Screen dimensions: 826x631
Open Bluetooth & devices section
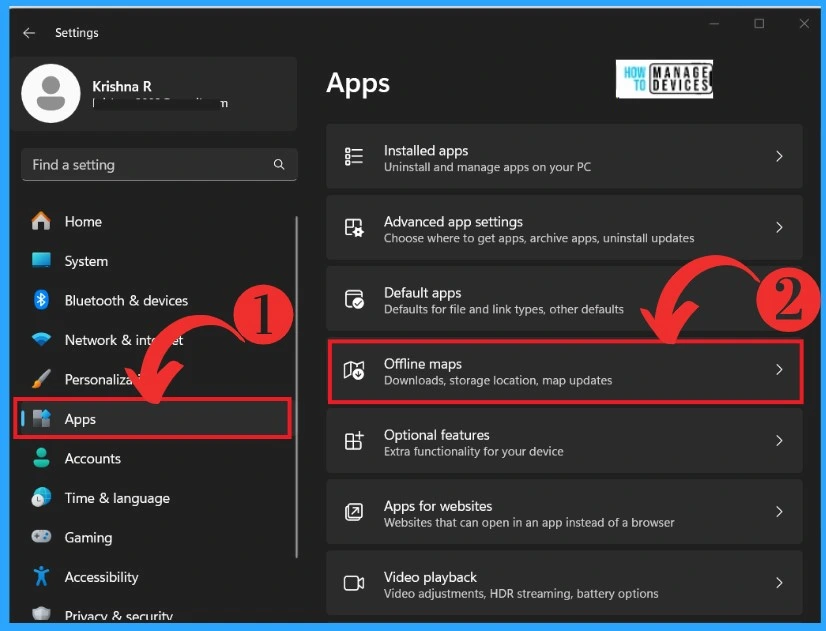click(x=155, y=300)
